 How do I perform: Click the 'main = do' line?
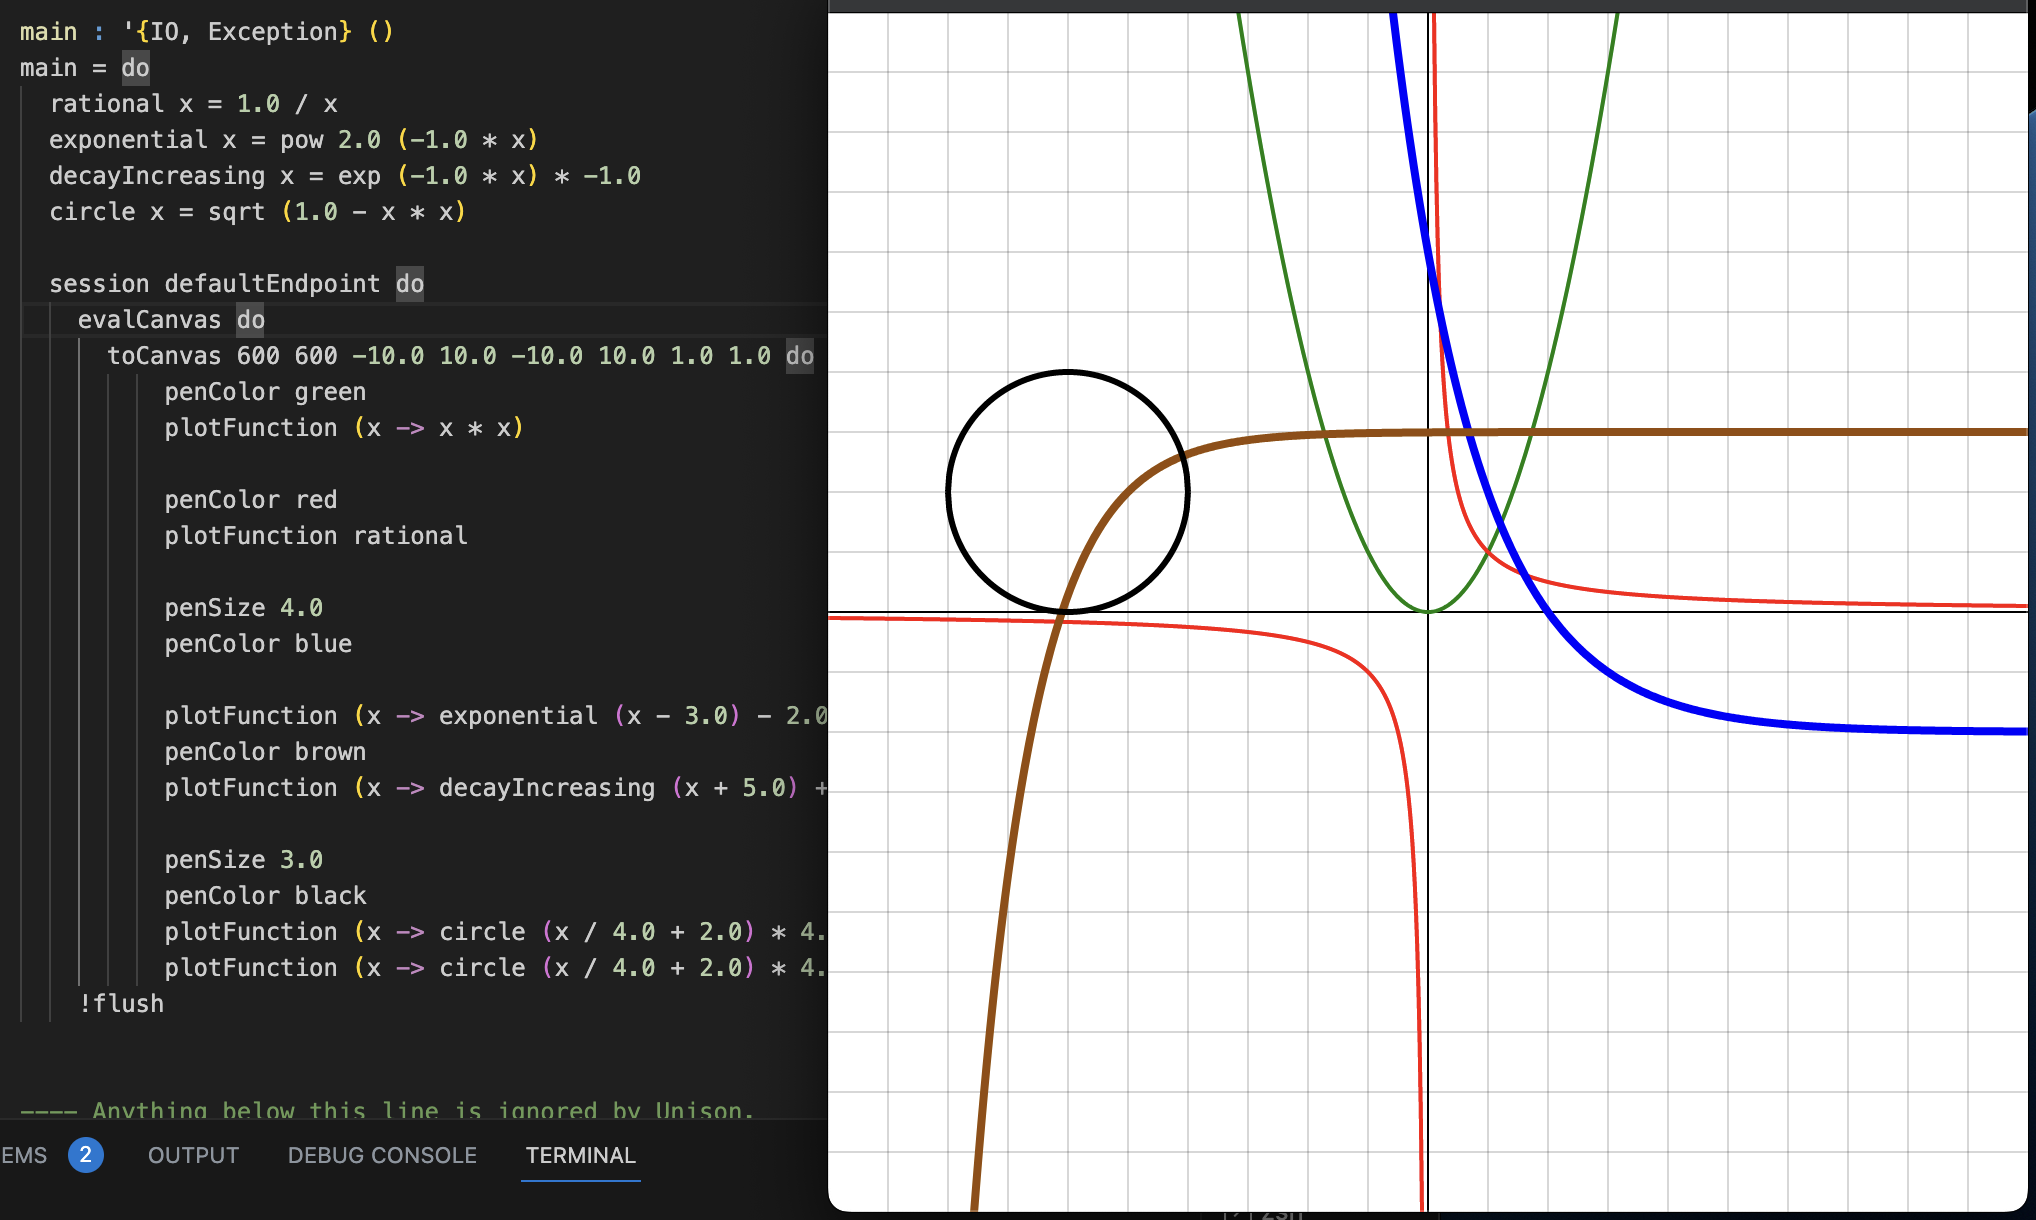(85, 68)
